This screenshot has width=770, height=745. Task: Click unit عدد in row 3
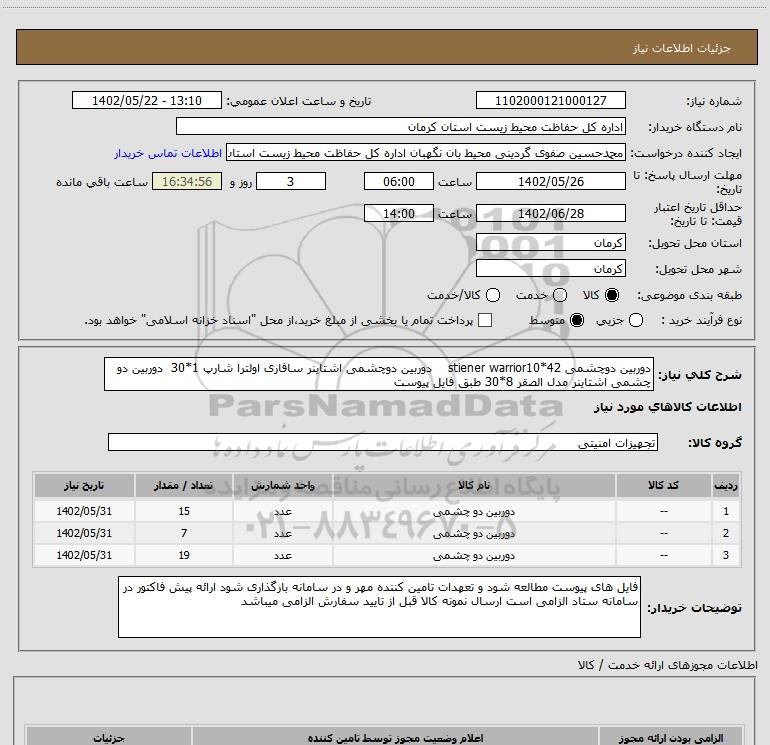[x=283, y=556]
